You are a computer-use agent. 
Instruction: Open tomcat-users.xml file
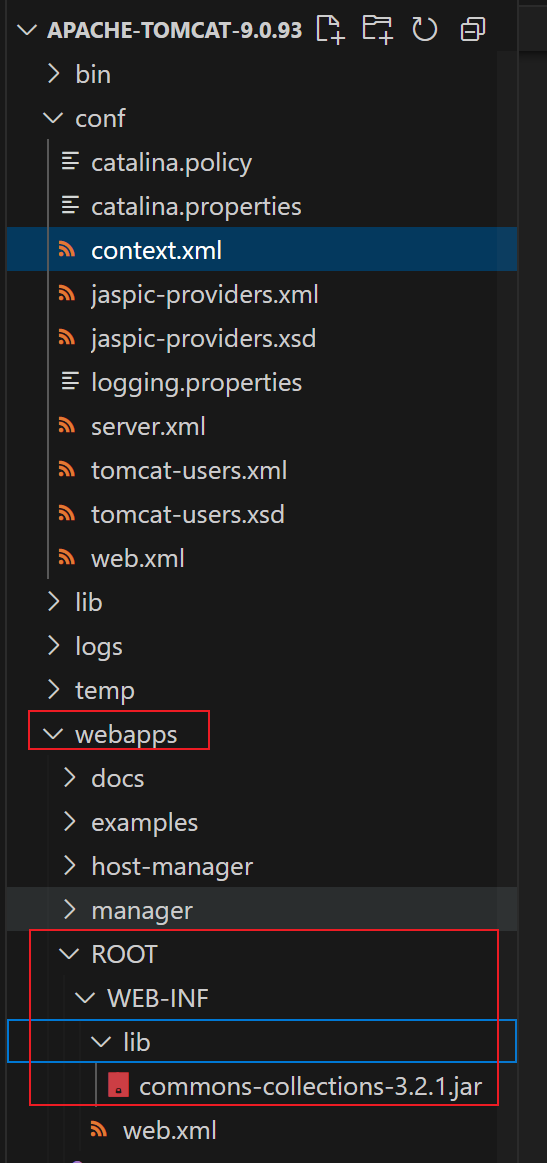pyautogui.click(x=189, y=470)
